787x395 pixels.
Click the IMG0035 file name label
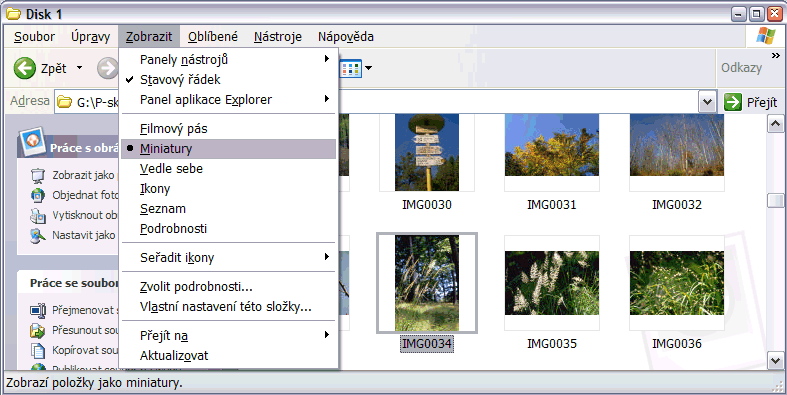point(552,344)
